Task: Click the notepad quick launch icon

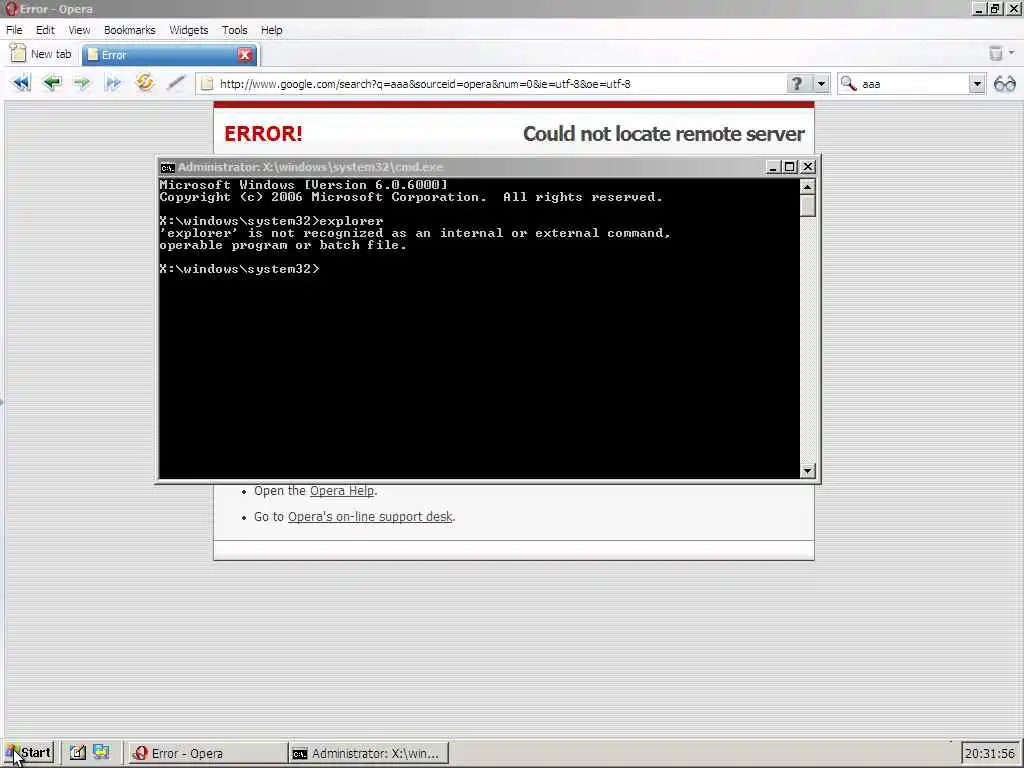Action: [x=78, y=752]
